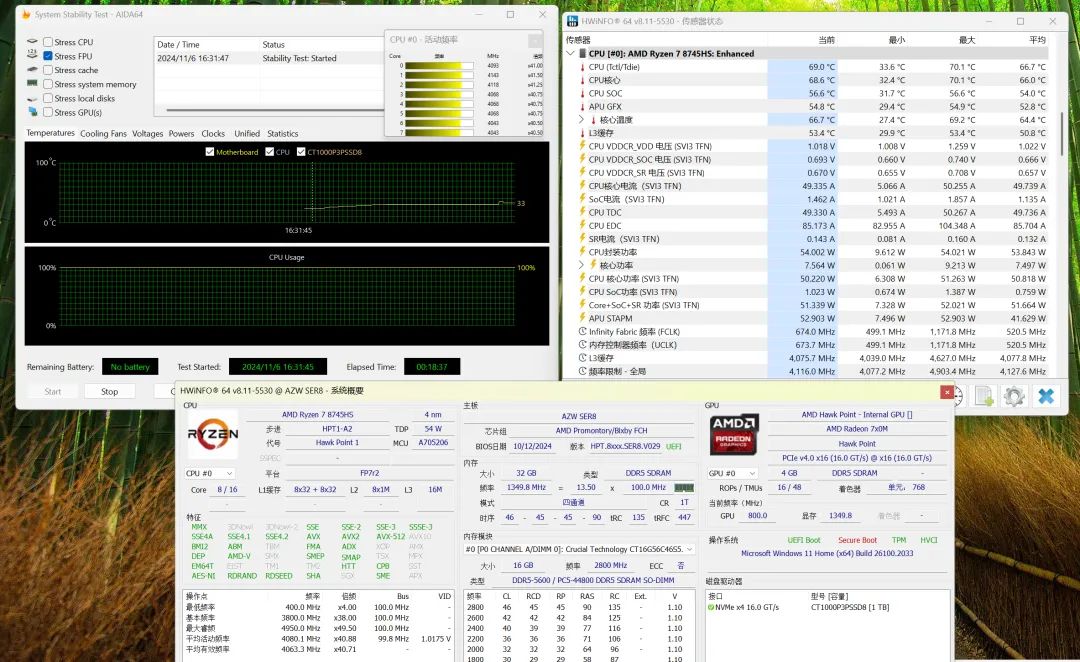Click the HWiNFO sensor list vertical scrollbar

(1061, 134)
